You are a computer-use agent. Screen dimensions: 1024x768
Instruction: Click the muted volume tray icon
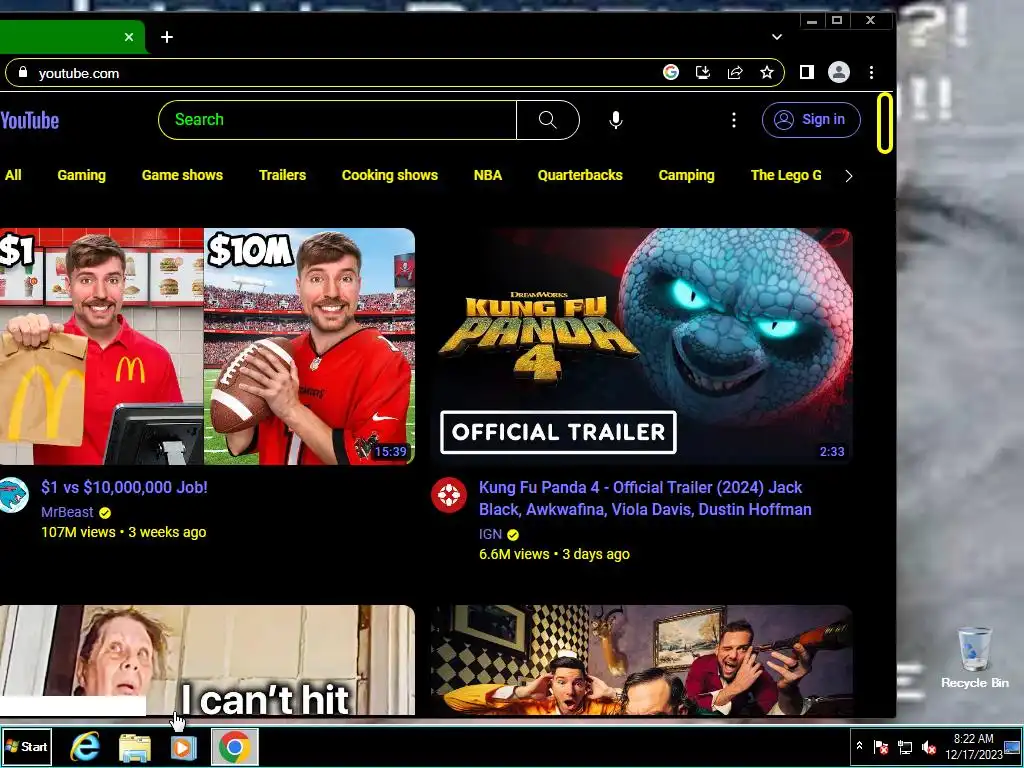point(928,746)
